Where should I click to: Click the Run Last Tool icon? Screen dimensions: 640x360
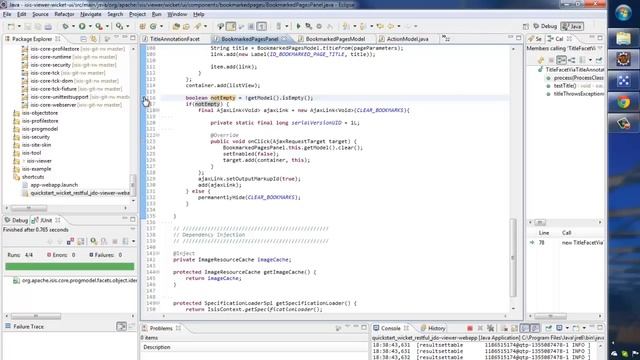tap(99, 27)
